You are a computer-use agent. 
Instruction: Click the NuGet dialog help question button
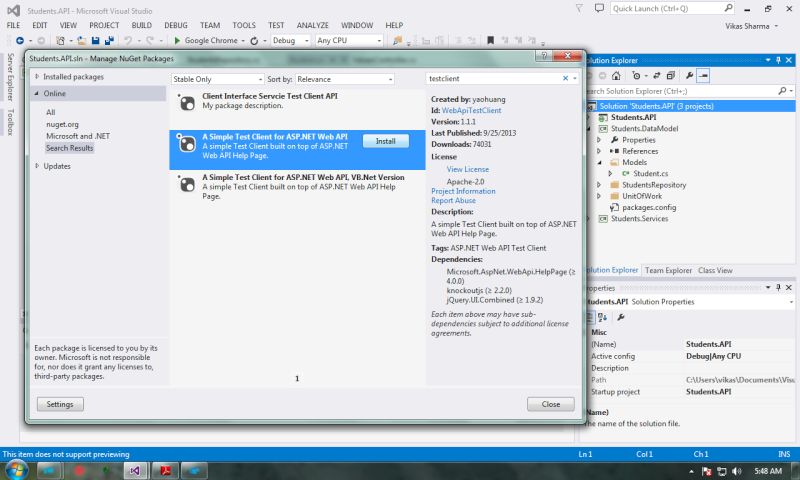[544, 55]
